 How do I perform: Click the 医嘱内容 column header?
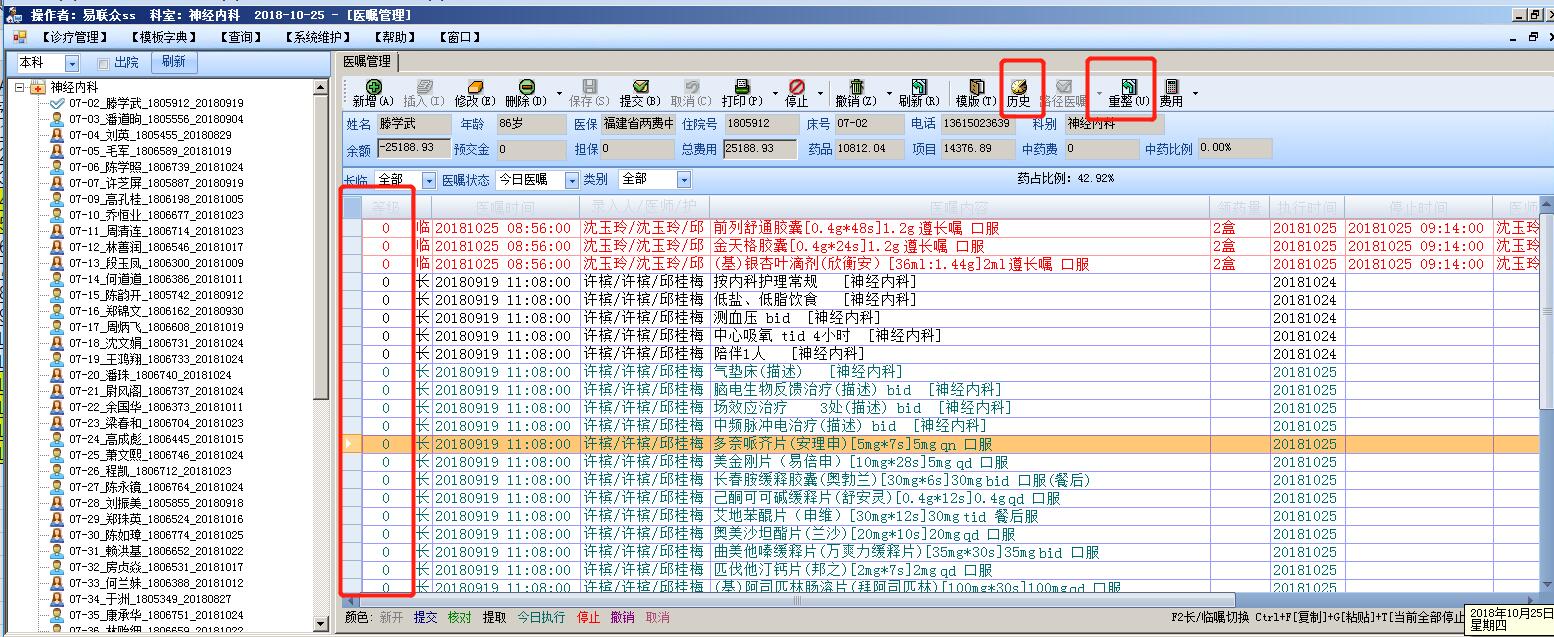pyautogui.click(x=959, y=207)
